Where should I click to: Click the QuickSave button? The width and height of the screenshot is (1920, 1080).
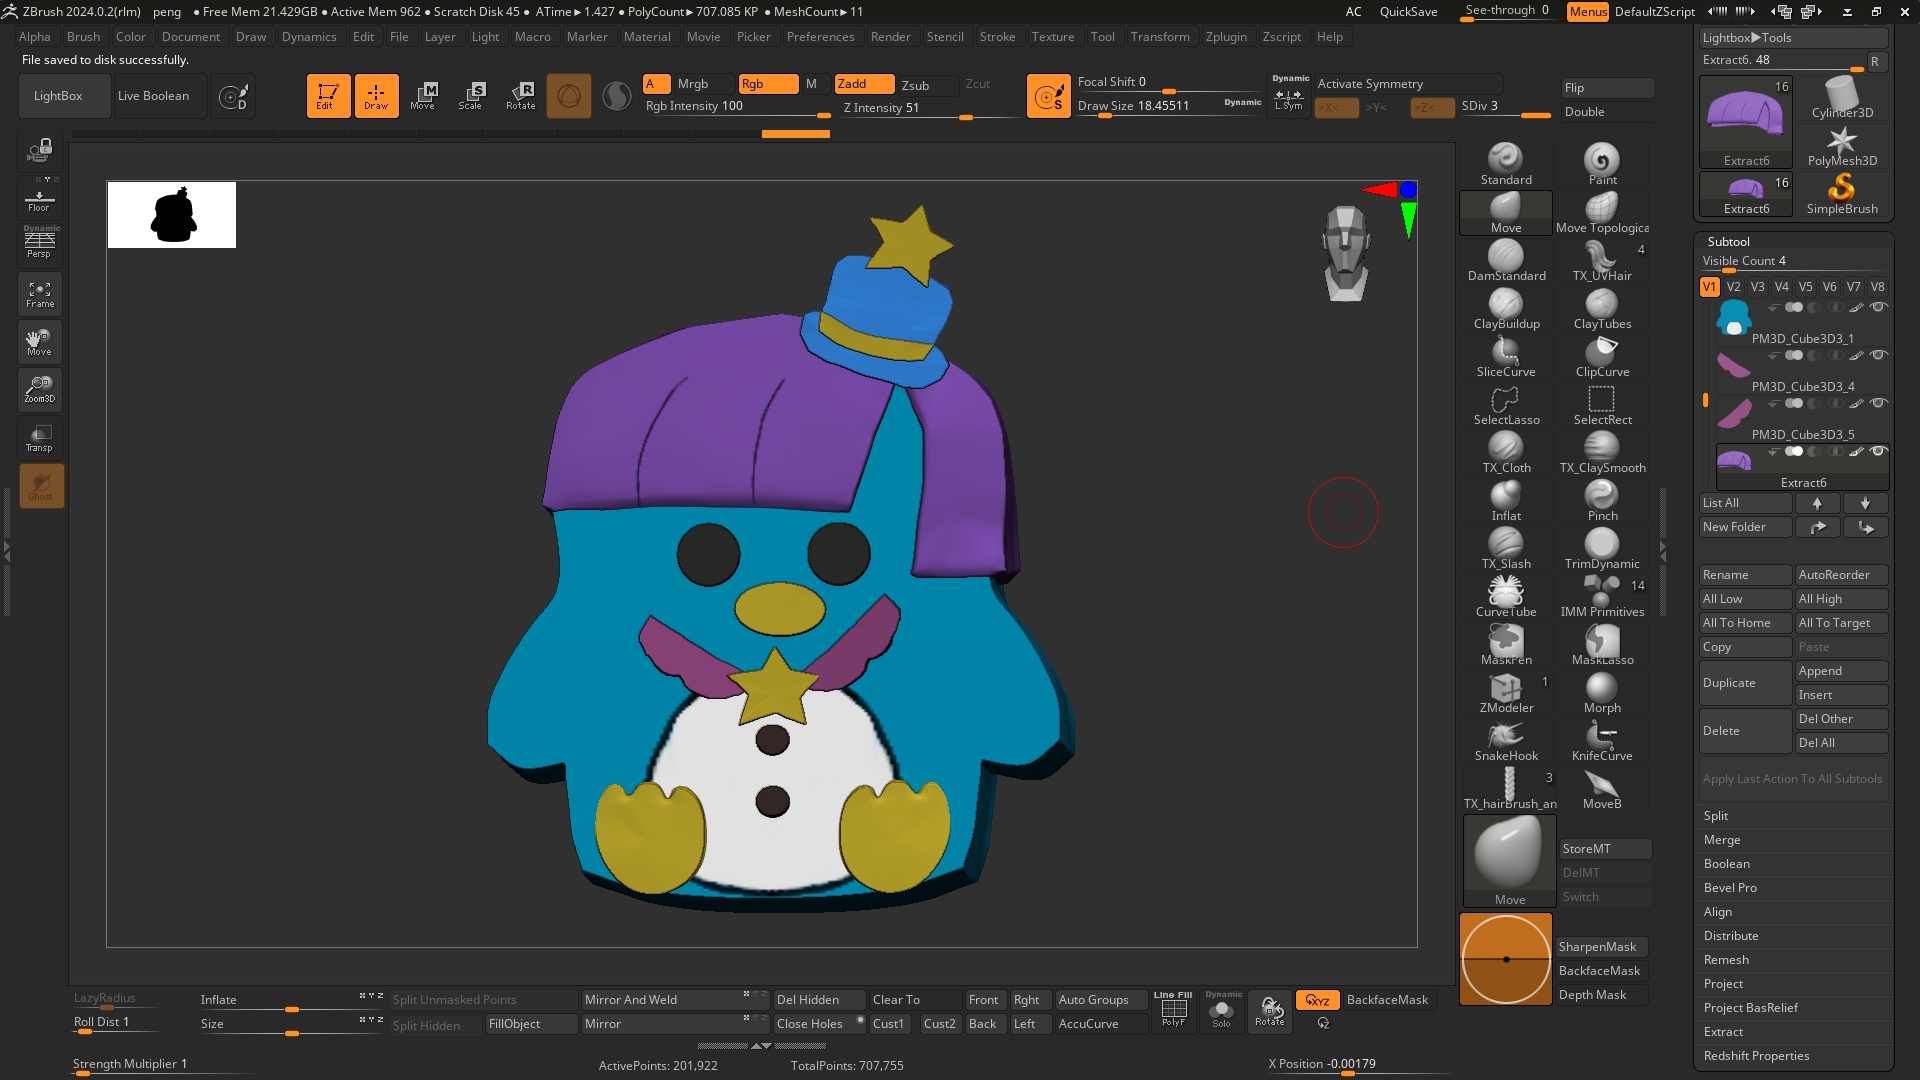pyautogui.click(x=1408, y=12)
